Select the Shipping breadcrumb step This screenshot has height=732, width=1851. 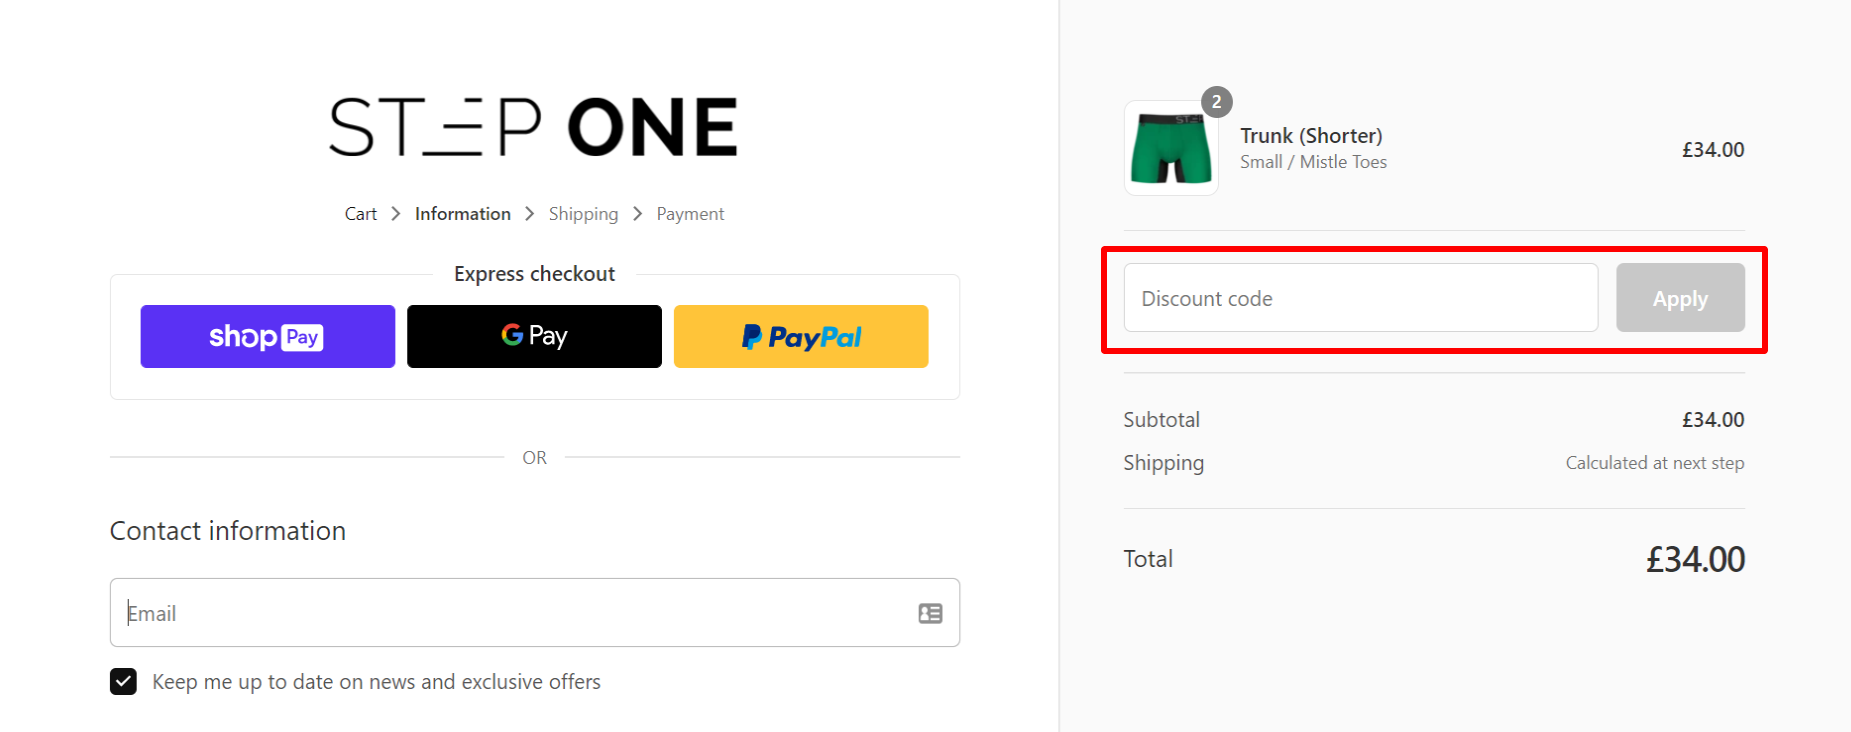click(583, 213)
